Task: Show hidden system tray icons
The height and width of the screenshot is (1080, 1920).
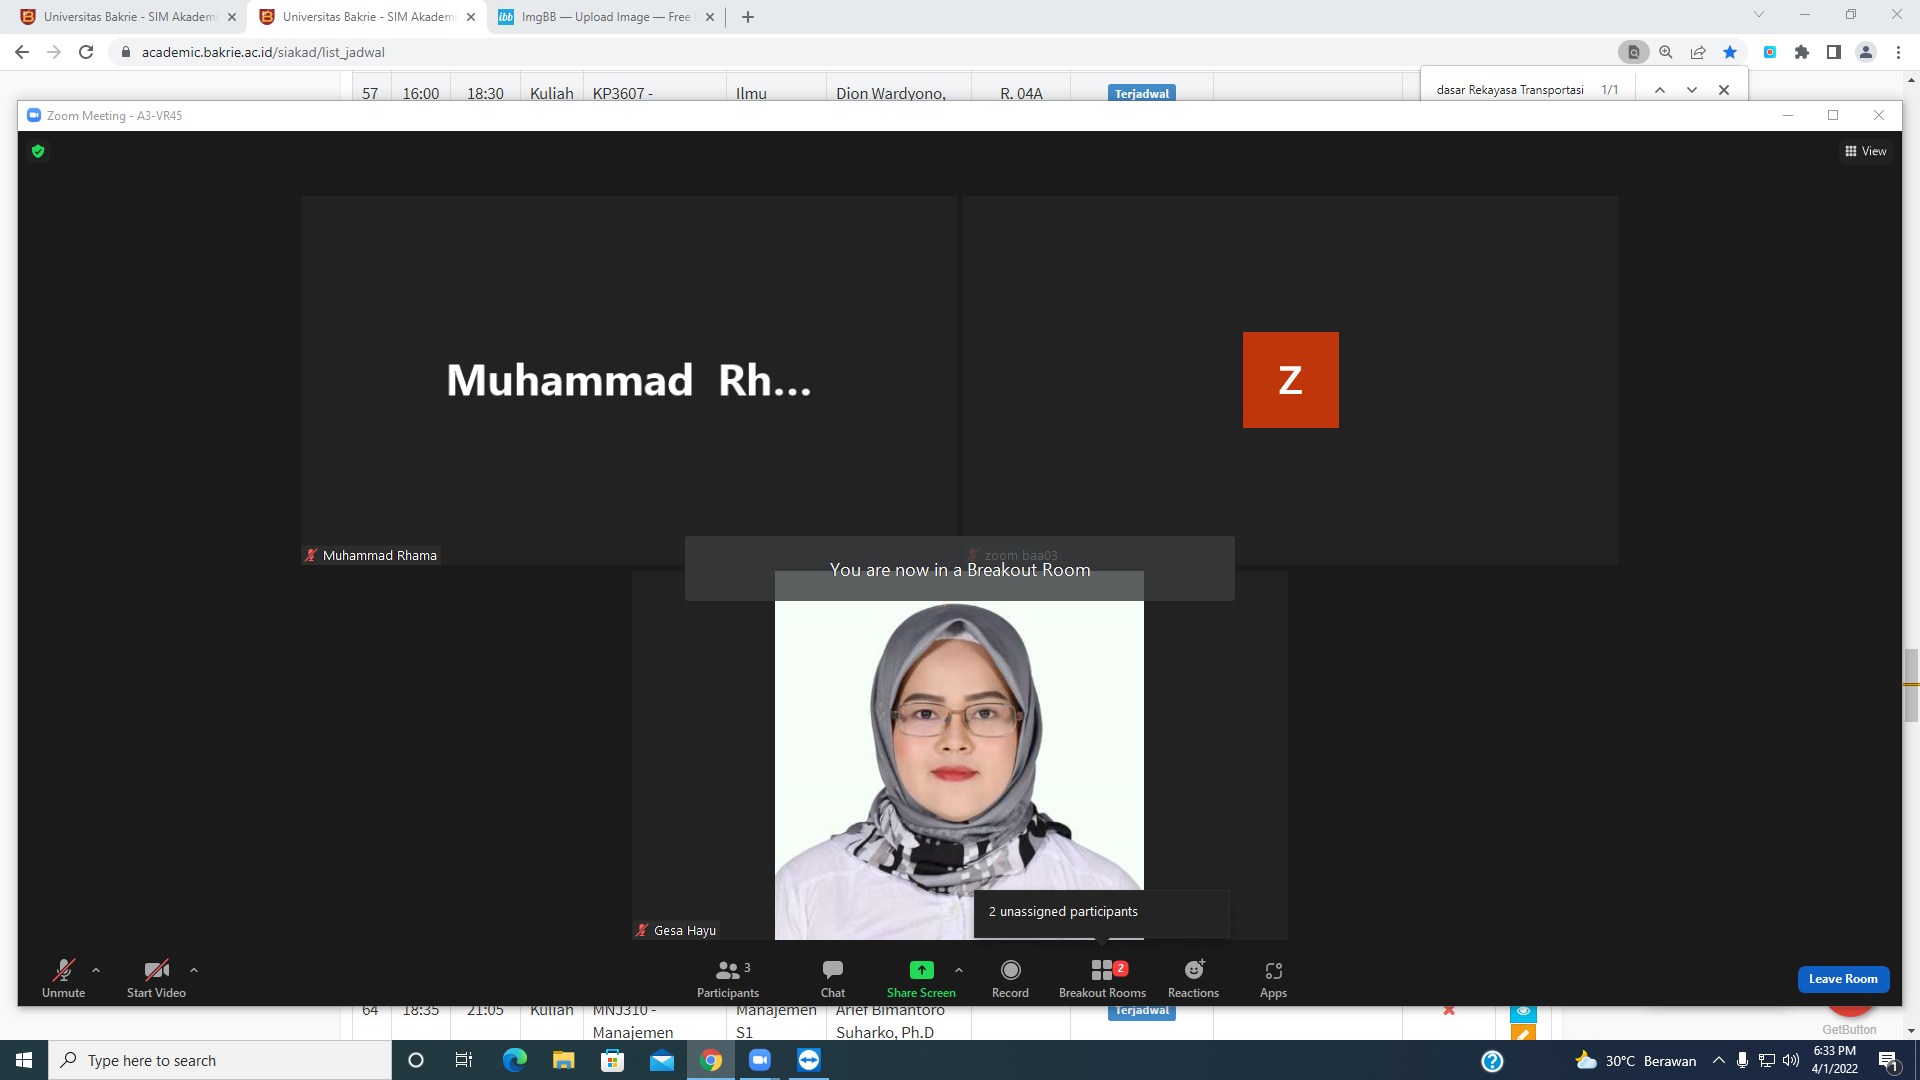Action: coord(1719,1060)
